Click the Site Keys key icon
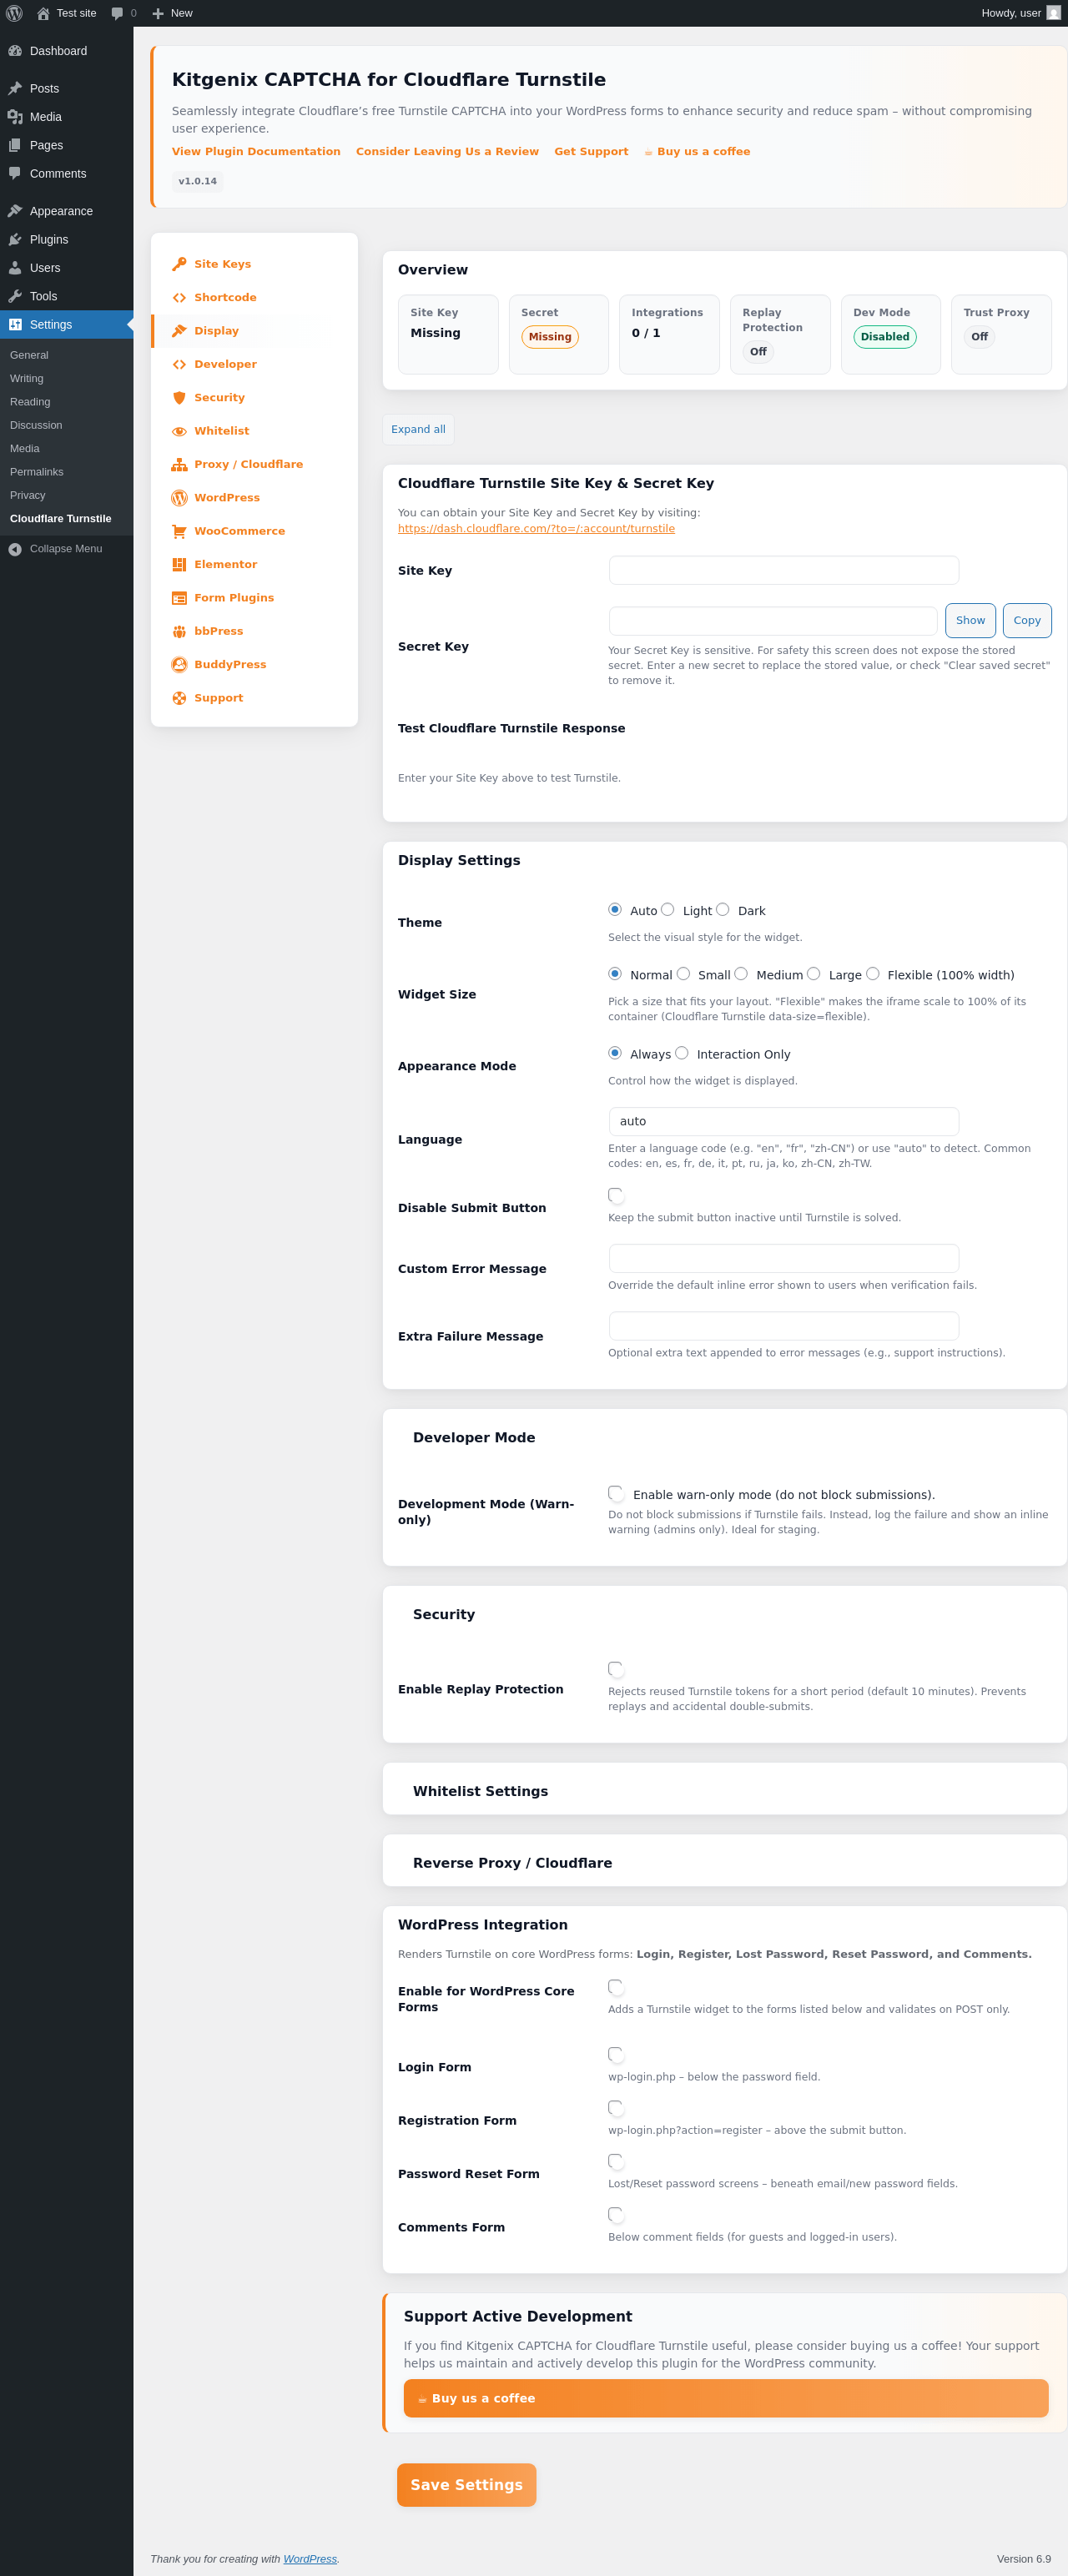Image resolution: width=1068 pixels, height=2576 pixels. 179,264
